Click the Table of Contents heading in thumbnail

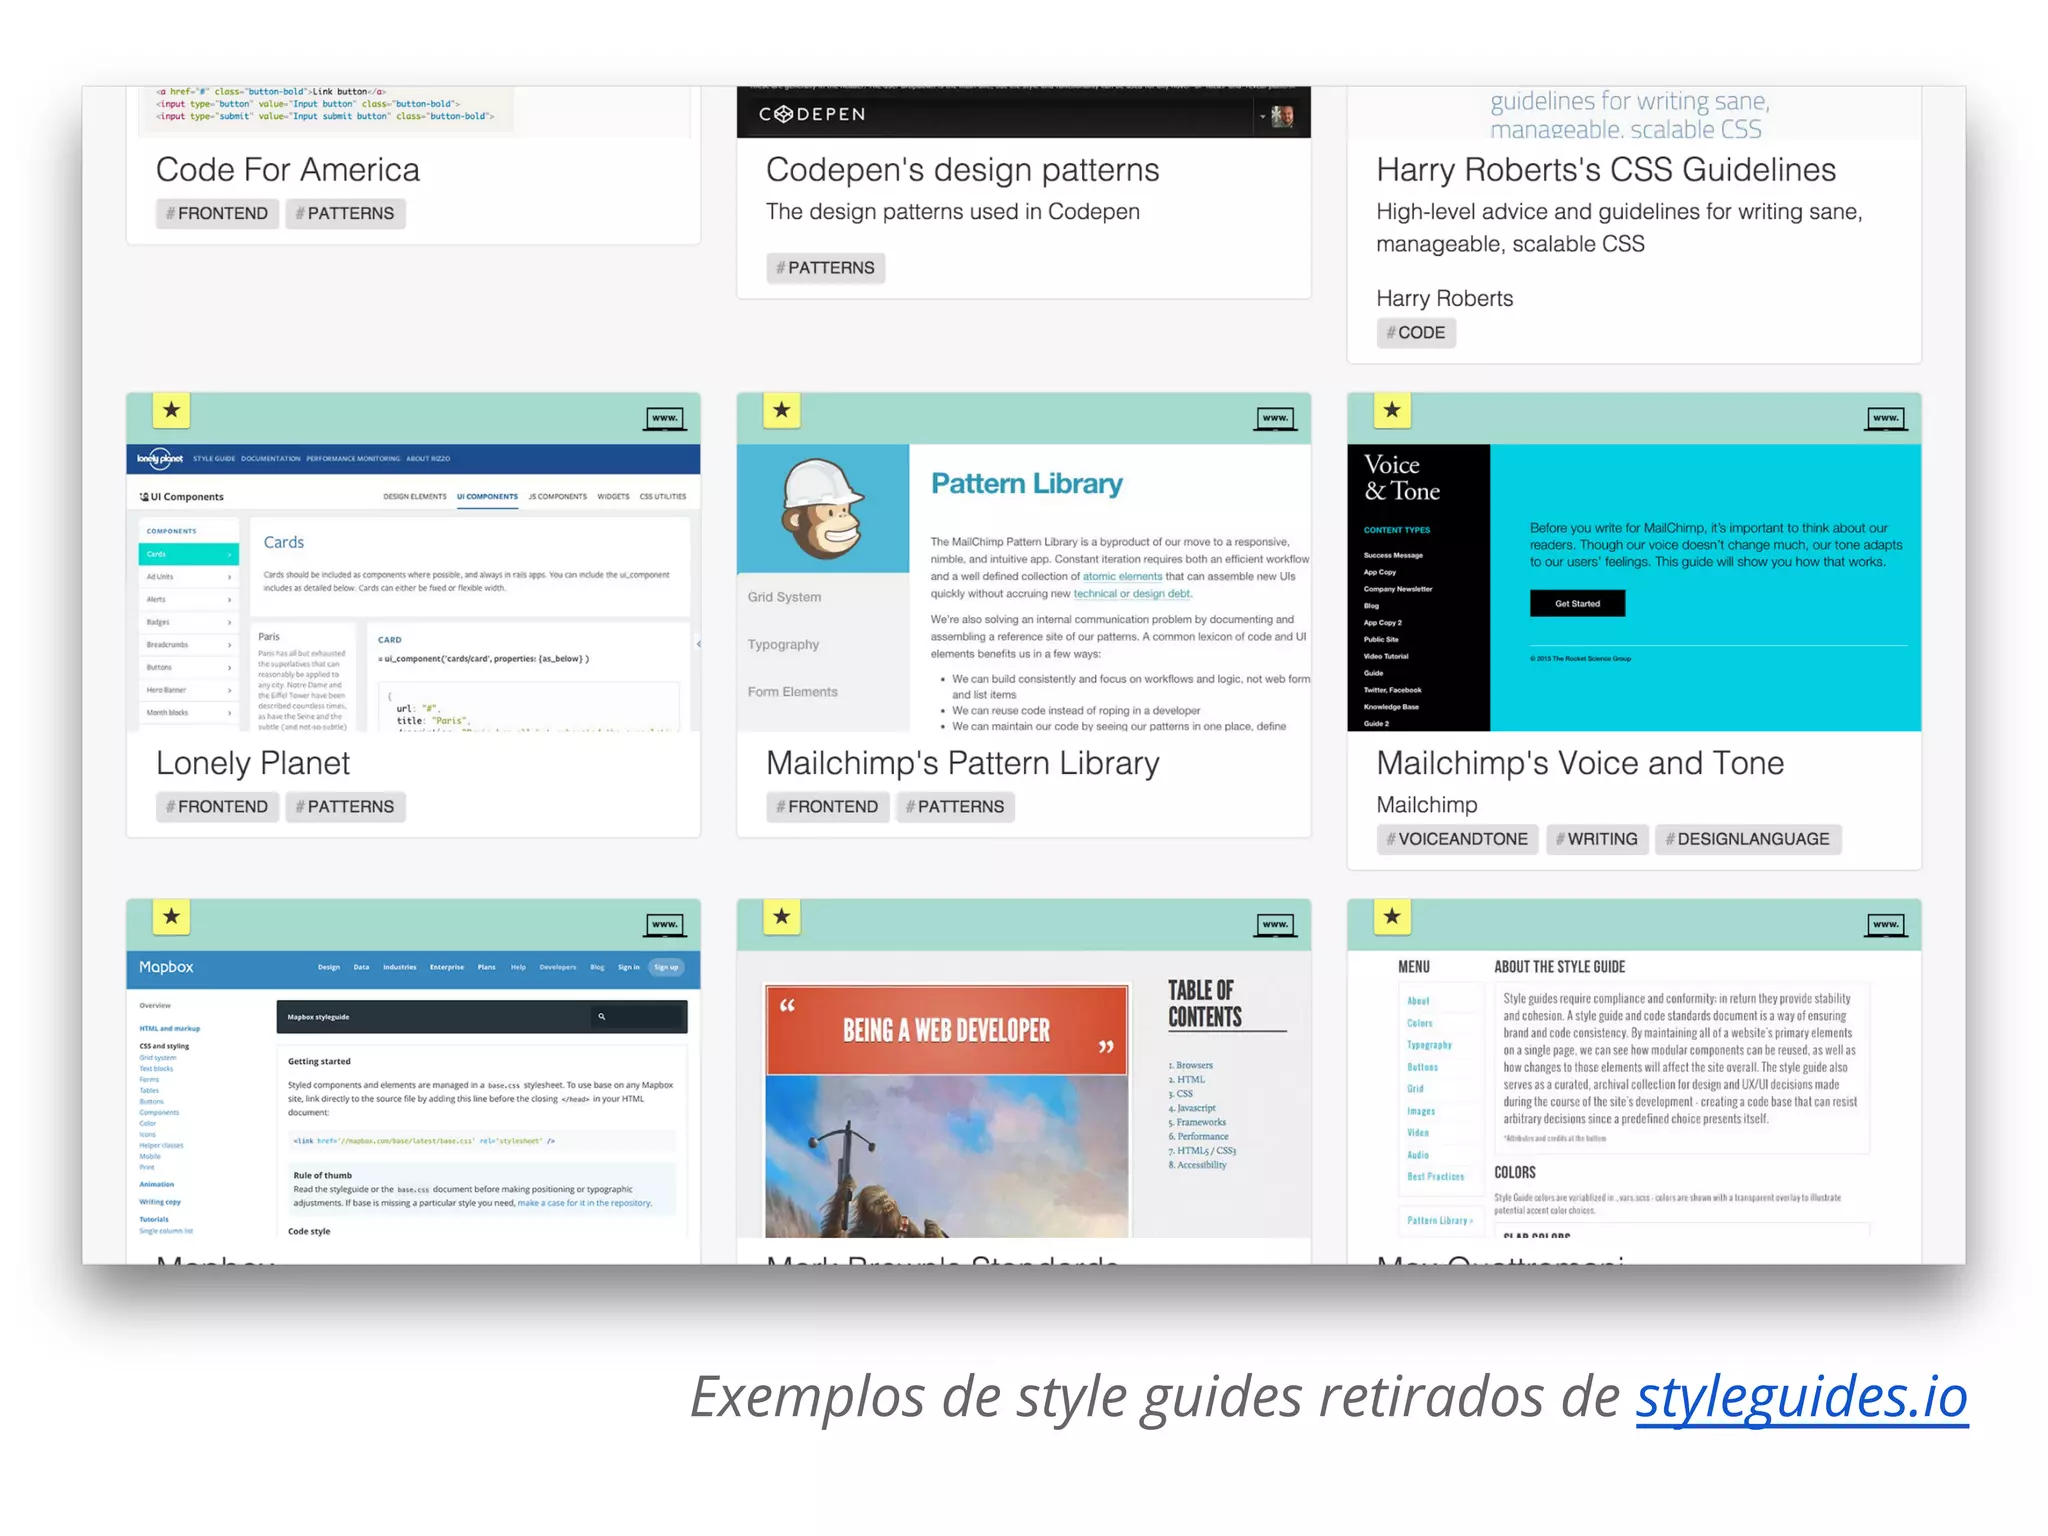[1205, 1003]
